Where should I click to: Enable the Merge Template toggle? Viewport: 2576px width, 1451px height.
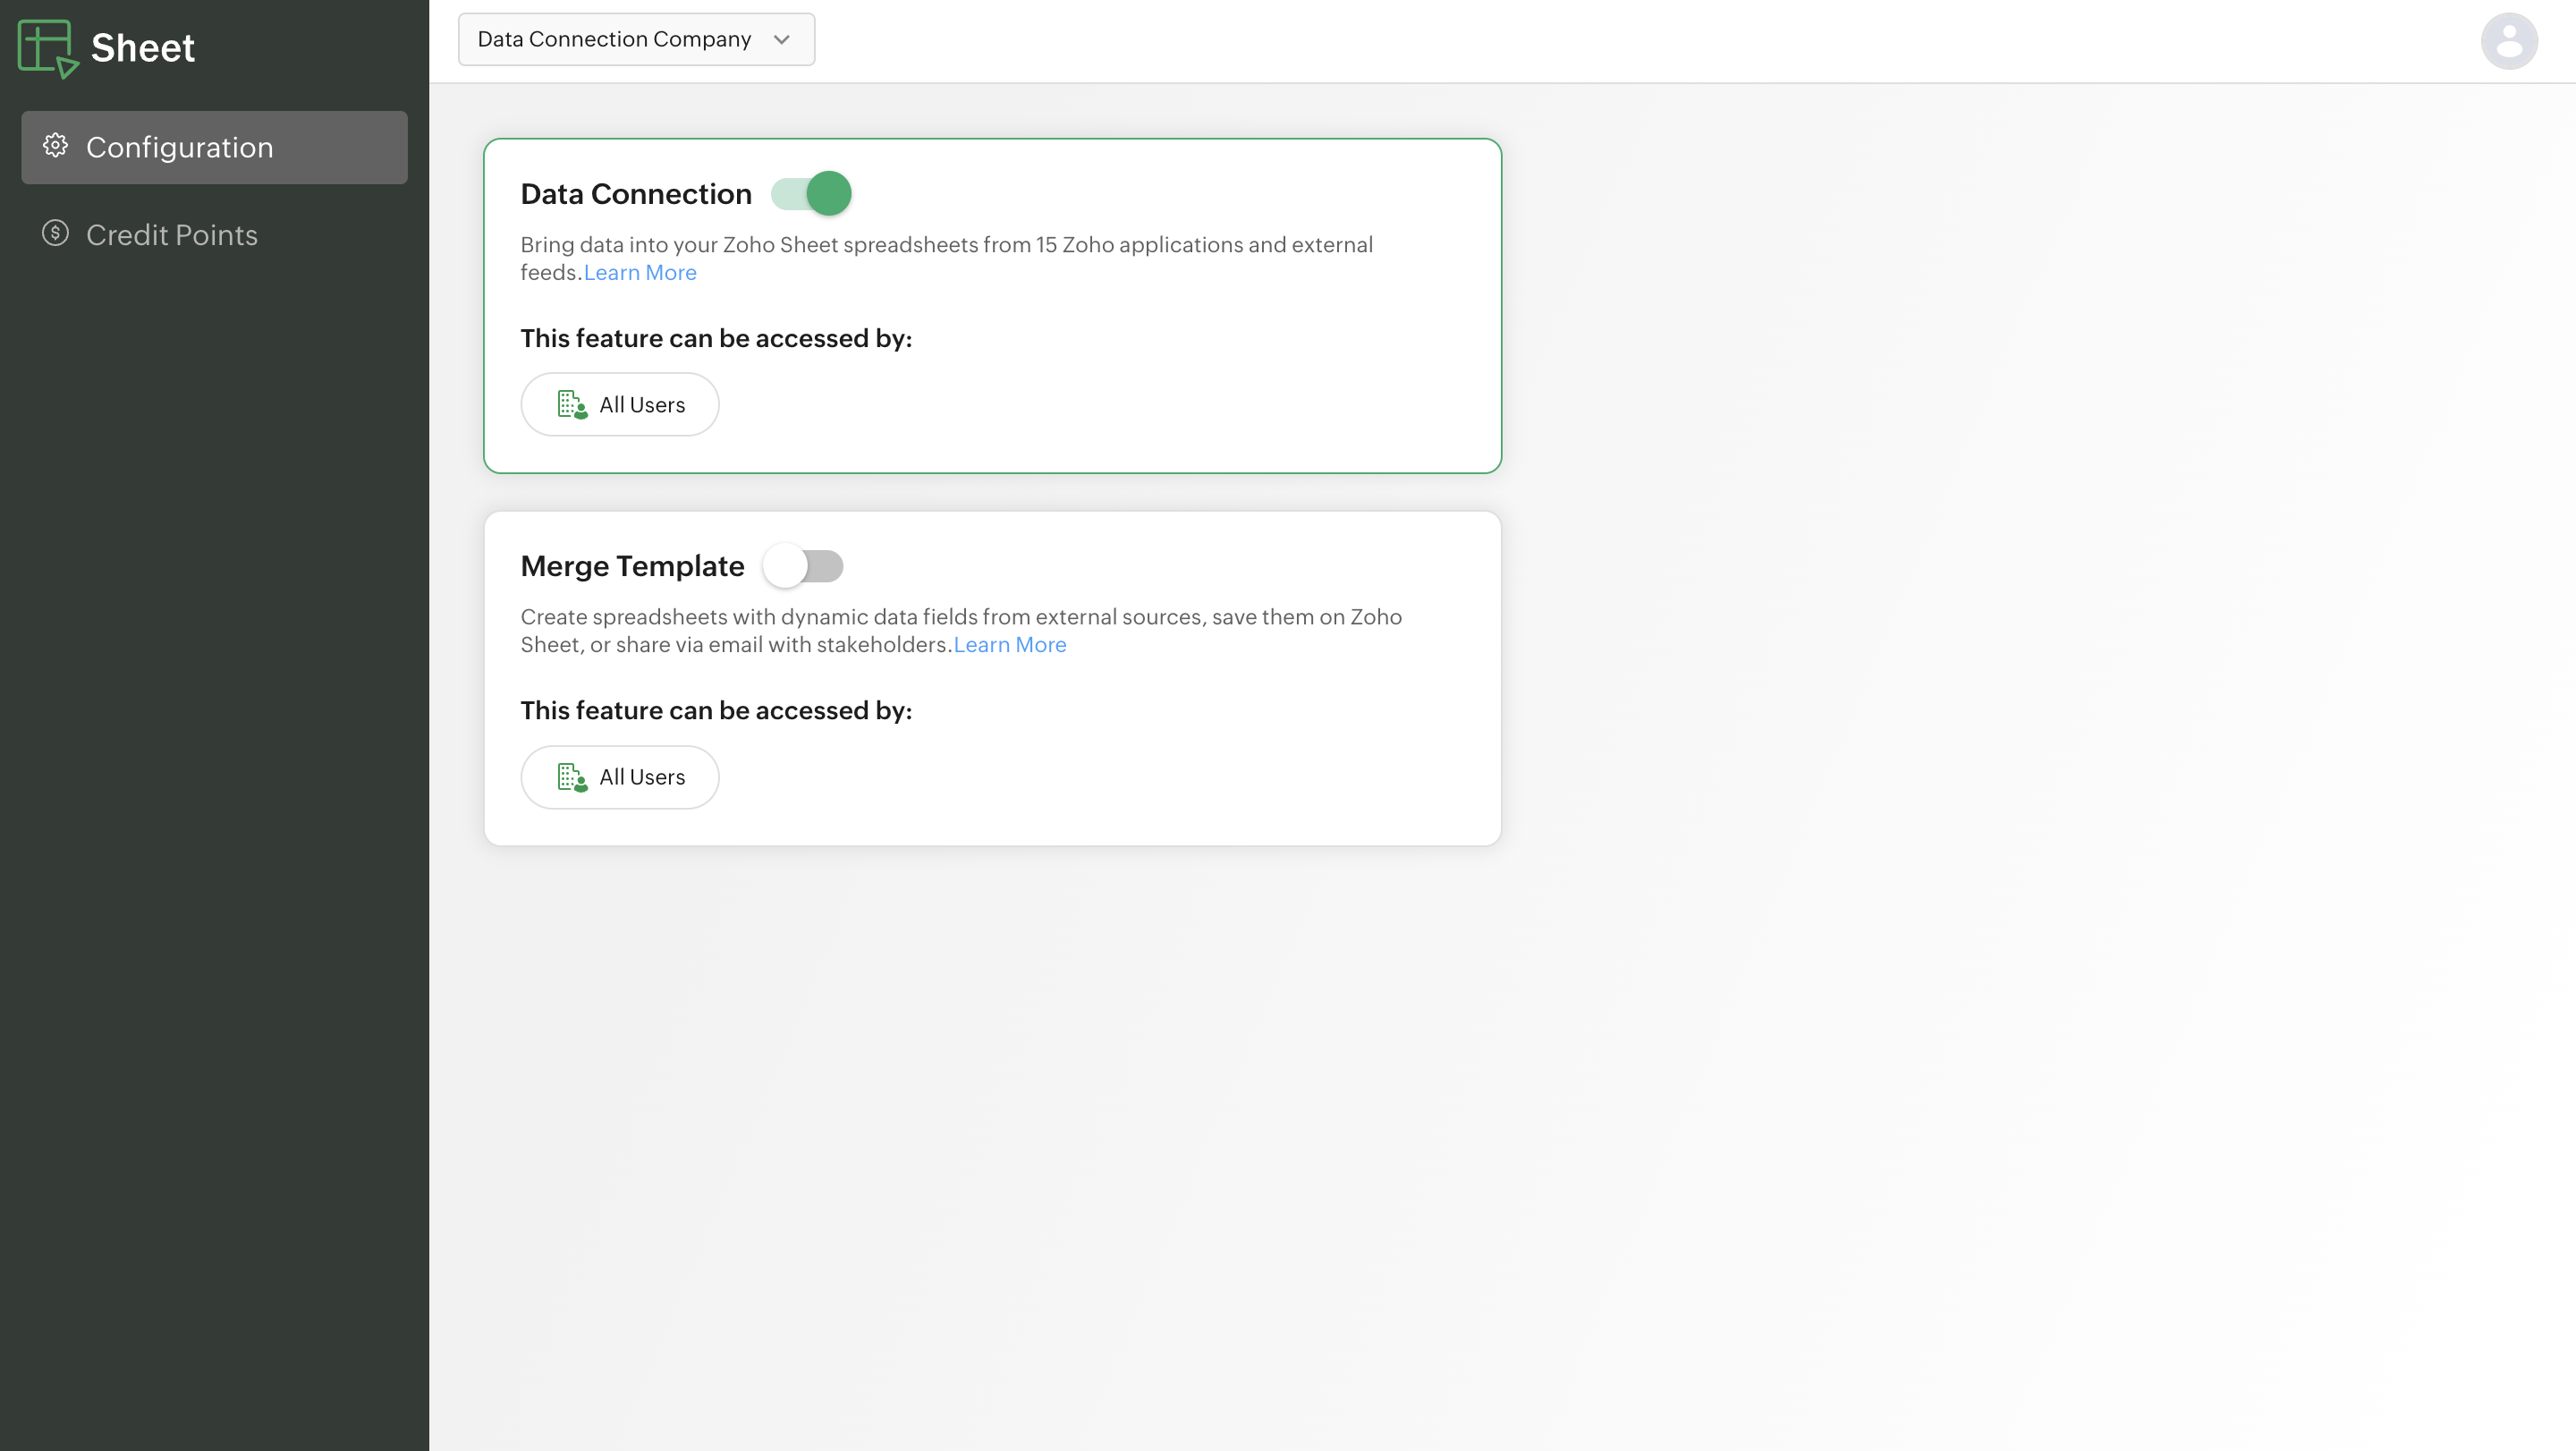[x=803, y=566]
